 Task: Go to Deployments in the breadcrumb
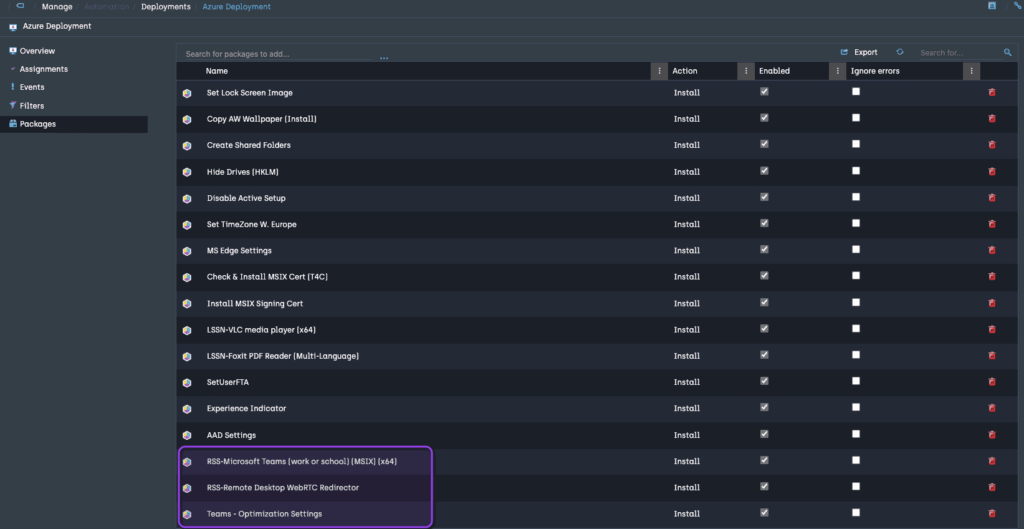(165, 7)
